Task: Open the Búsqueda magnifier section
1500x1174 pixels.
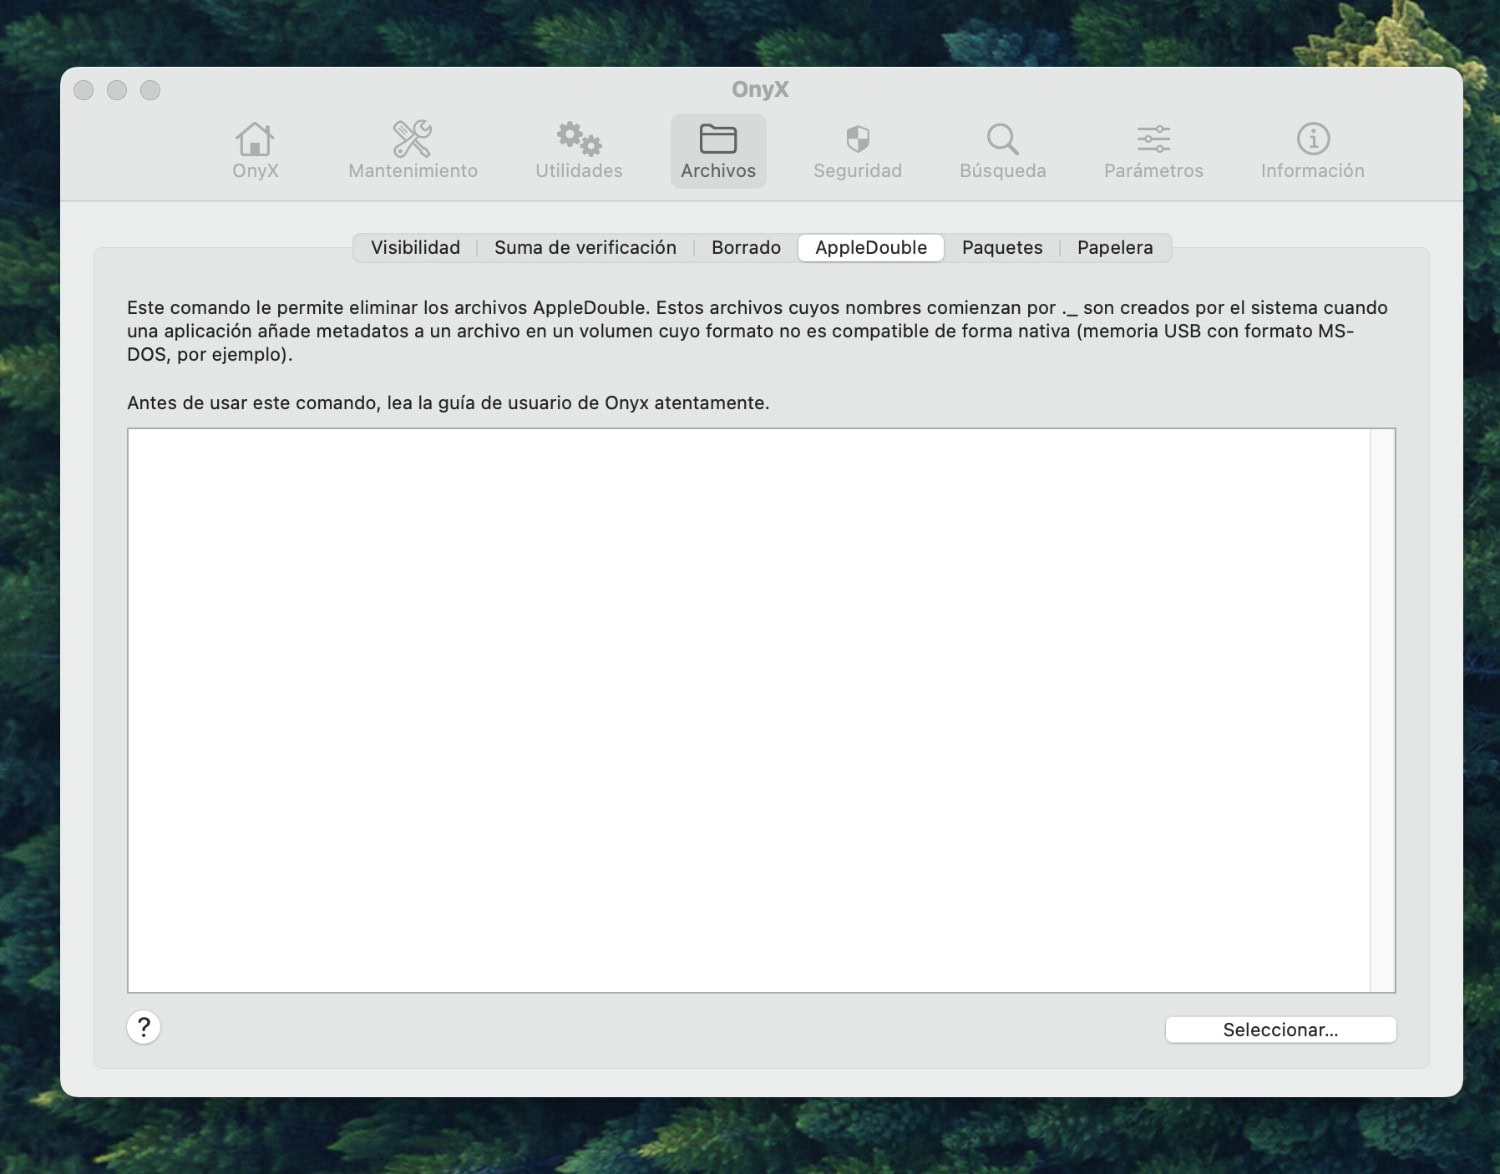Action: pos(1003,151)
